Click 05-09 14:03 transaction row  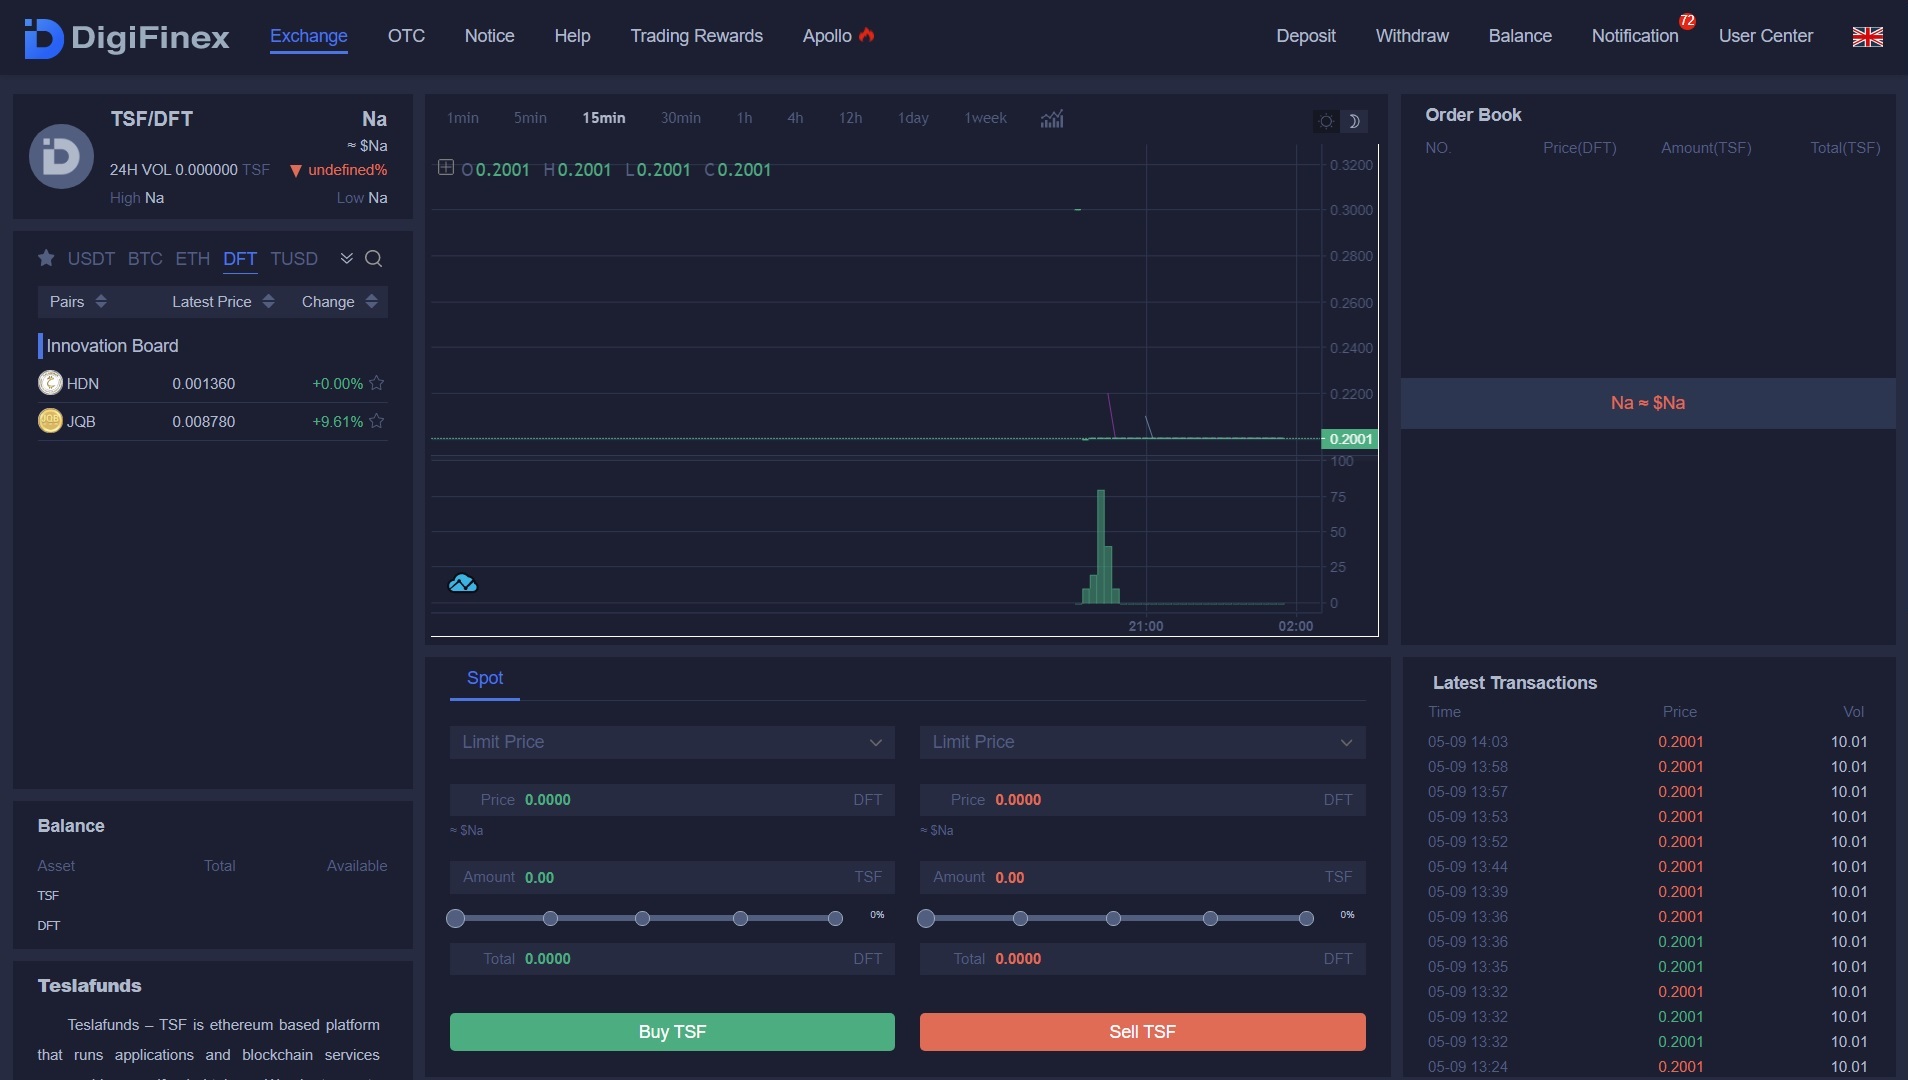1648,742
